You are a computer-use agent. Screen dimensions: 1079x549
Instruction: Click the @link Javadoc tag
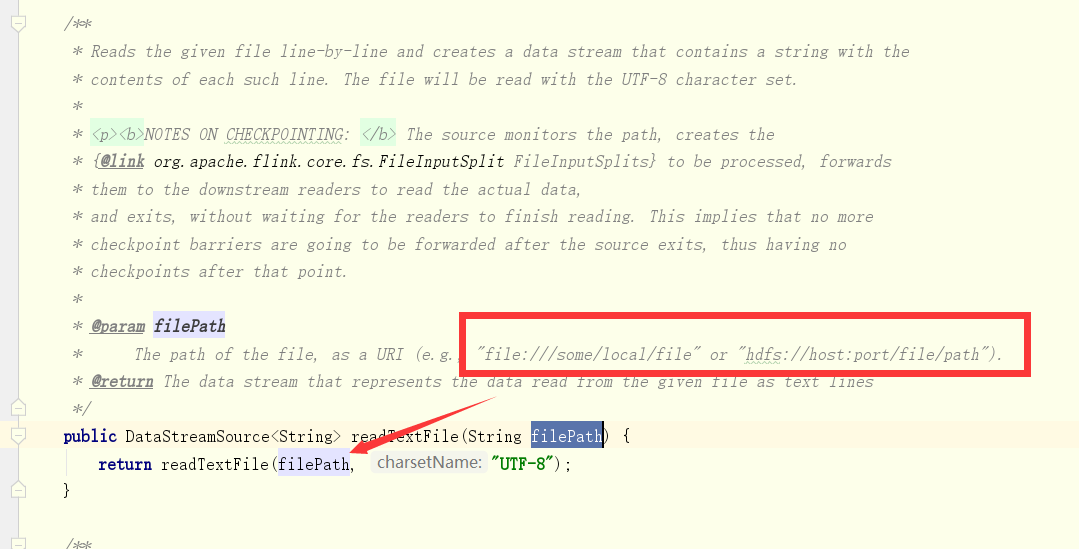pos(122,162)
